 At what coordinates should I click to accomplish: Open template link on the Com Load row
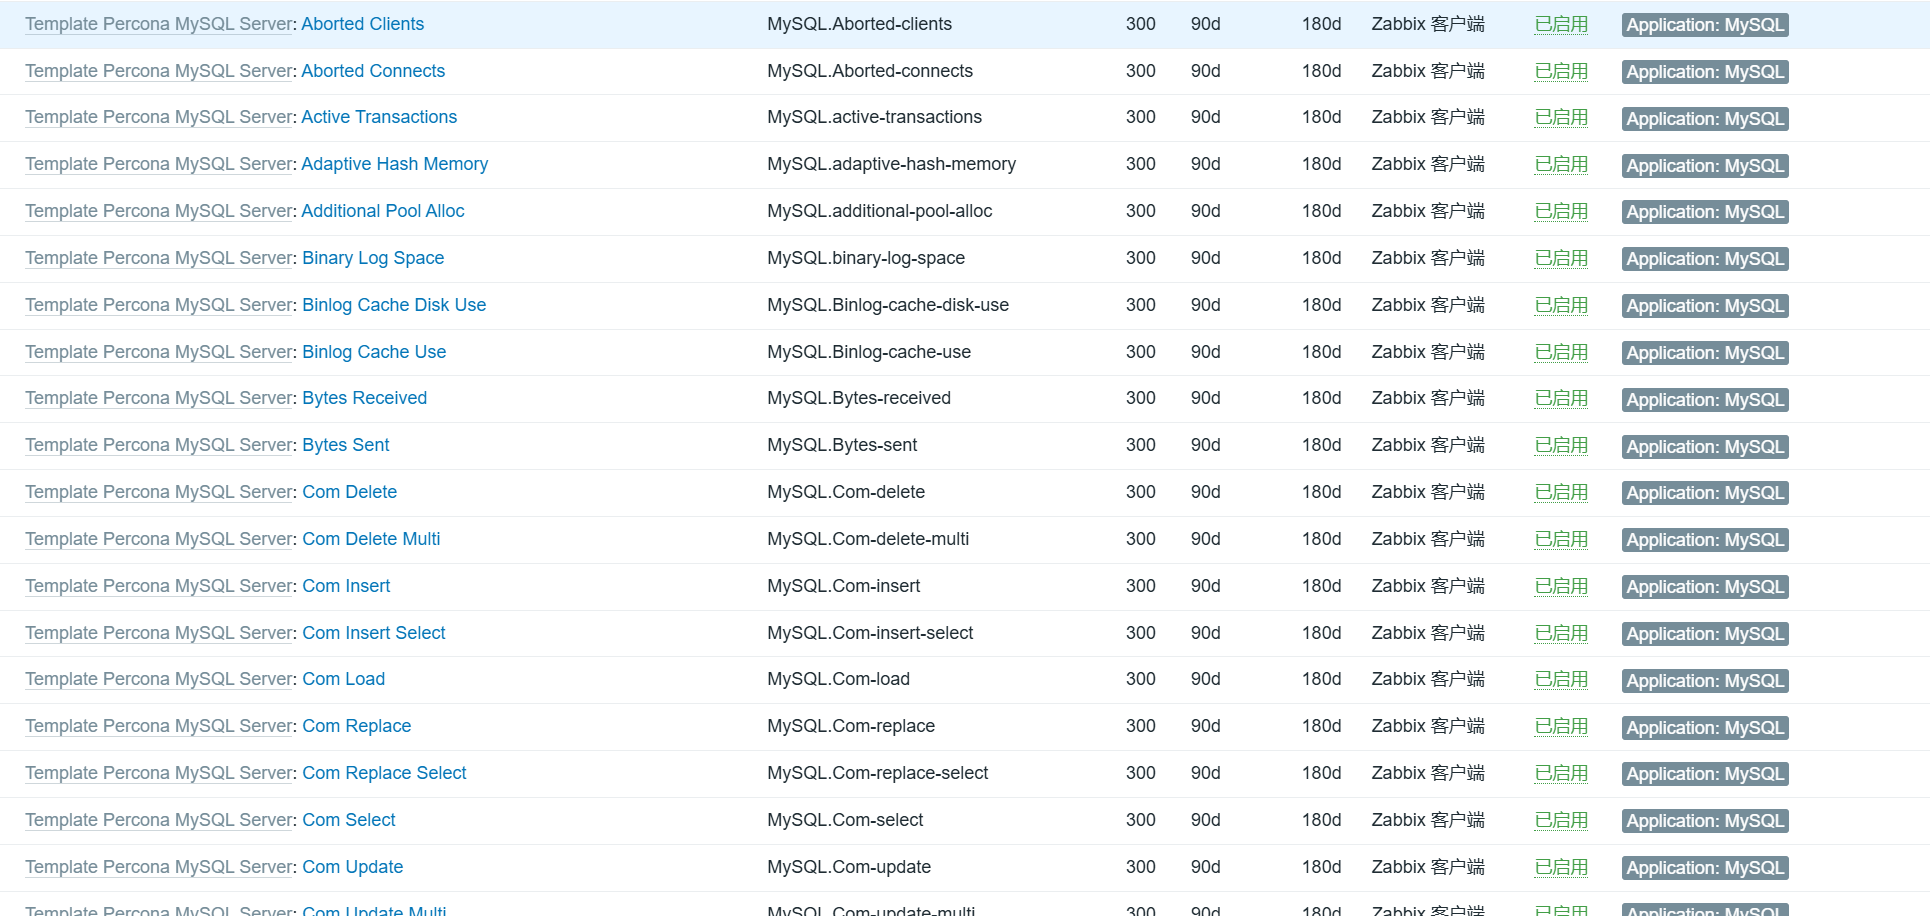tap(159, 679)
